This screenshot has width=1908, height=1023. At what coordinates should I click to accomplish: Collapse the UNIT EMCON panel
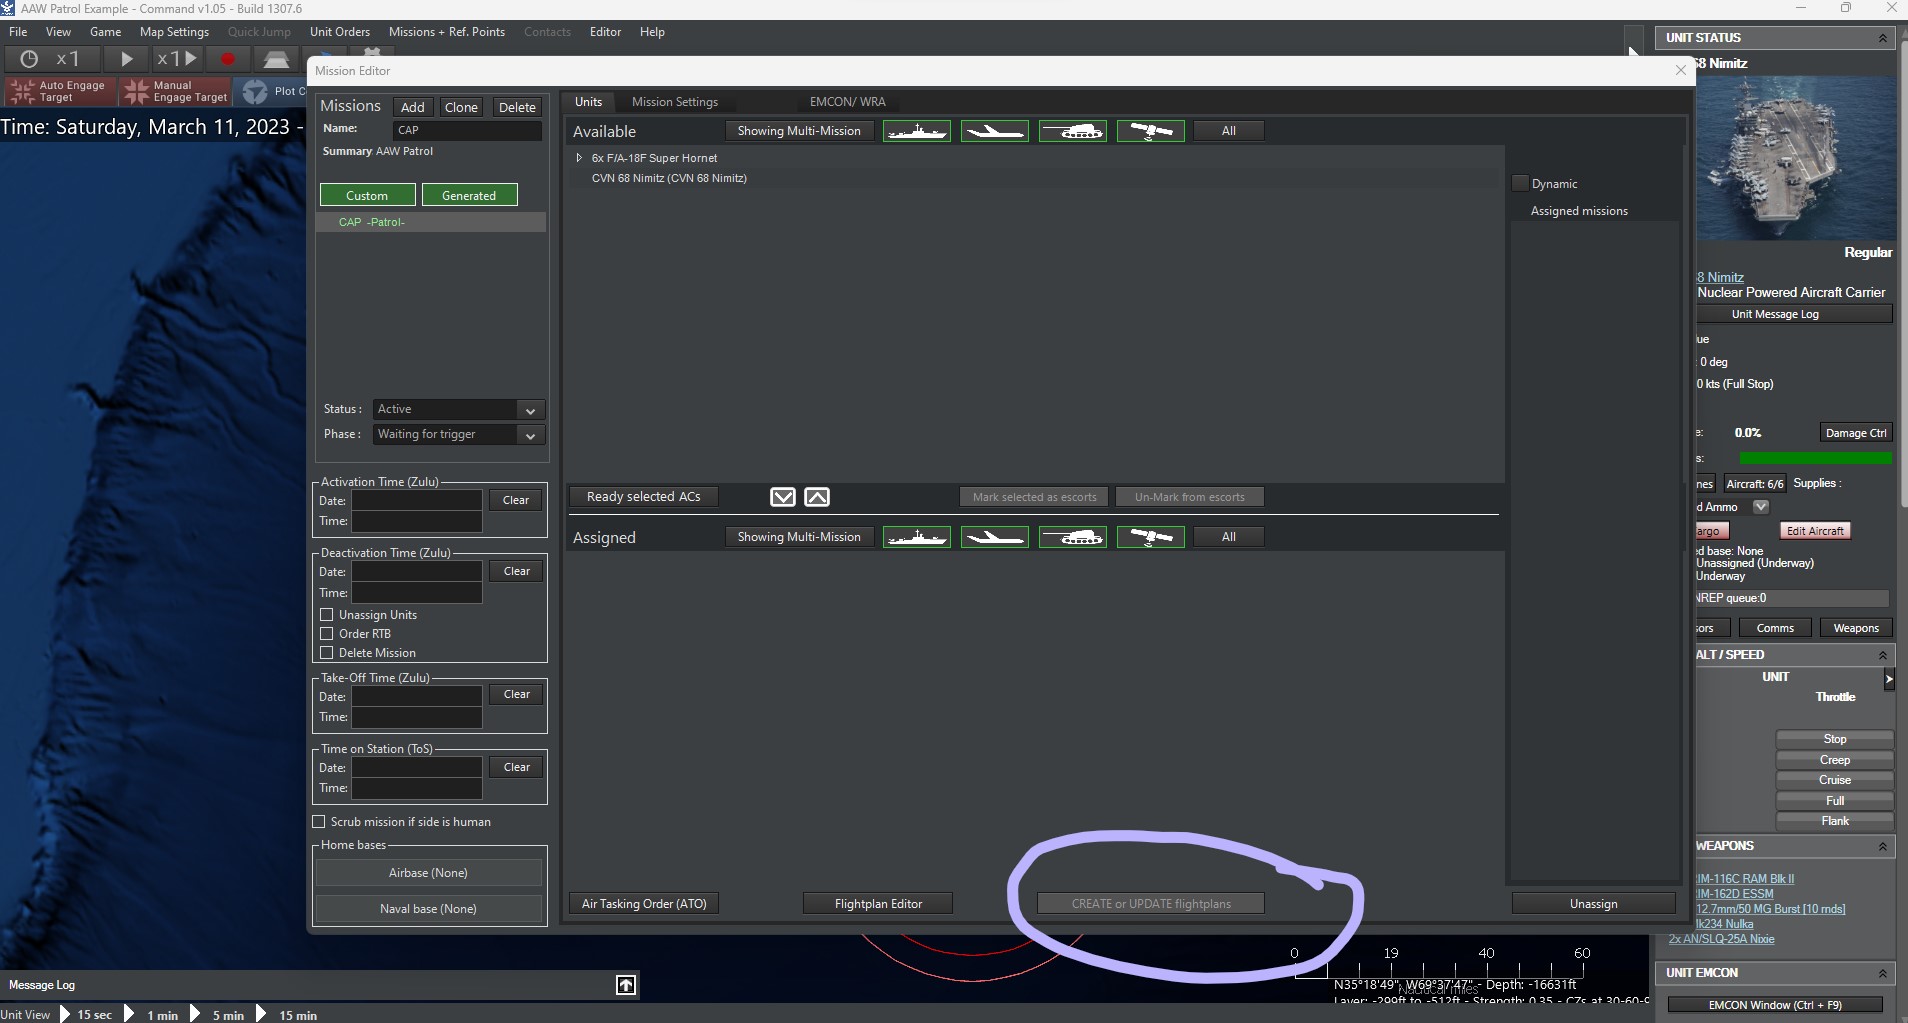(1883, 973)
